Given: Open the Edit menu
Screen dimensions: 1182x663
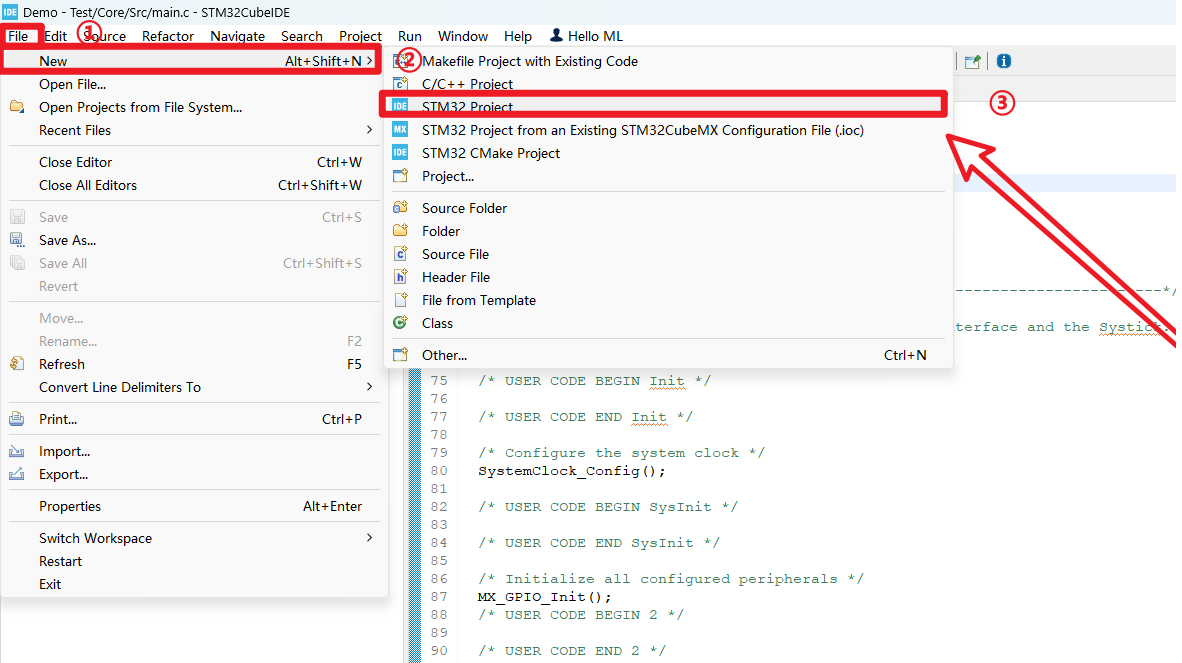Looking at the screenshot, I should coord(55,36).
